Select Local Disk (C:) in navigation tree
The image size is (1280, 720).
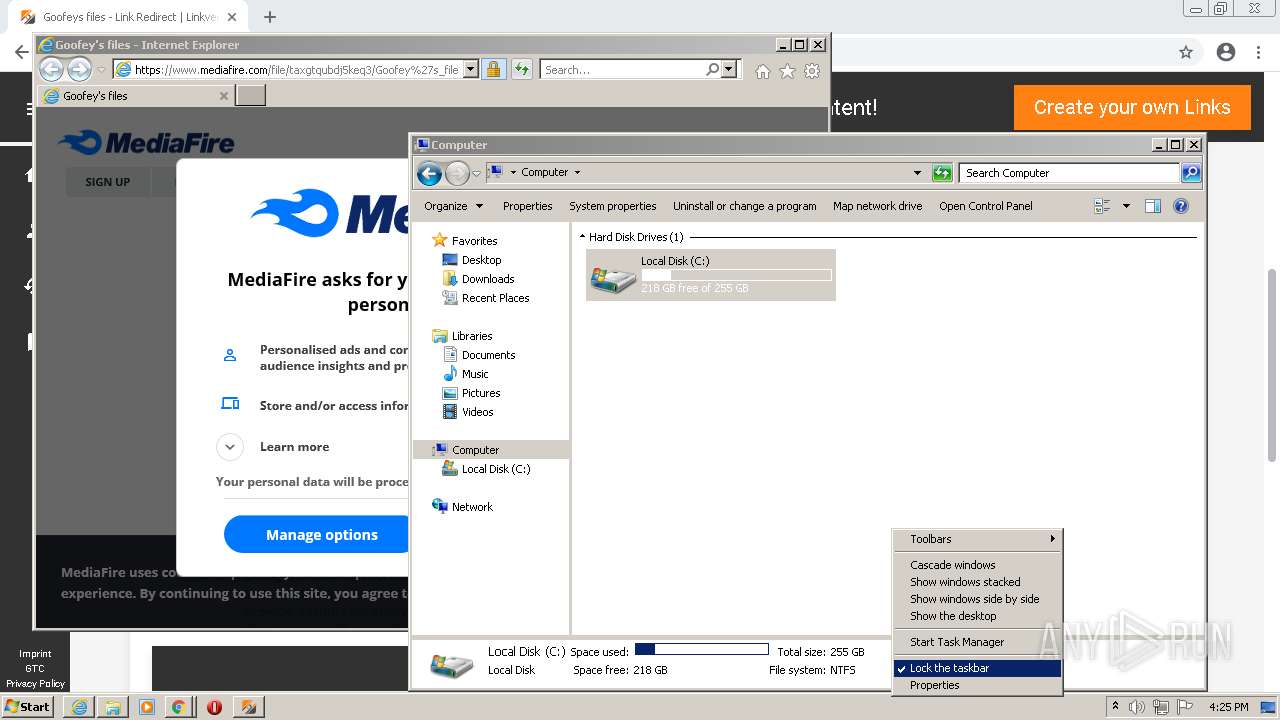click(496, 469)
